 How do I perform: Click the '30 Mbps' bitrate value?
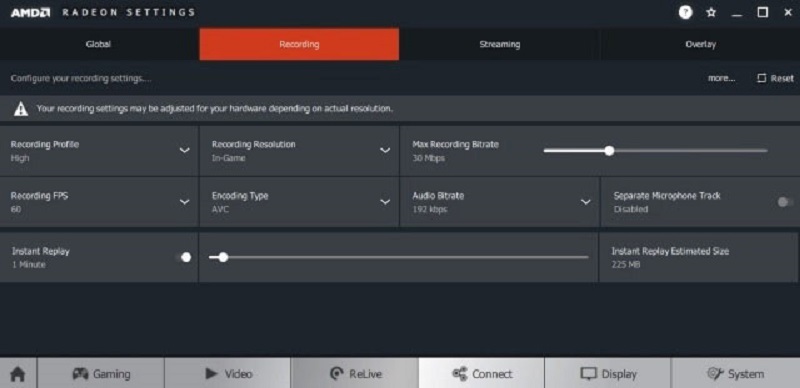point(429,158)
